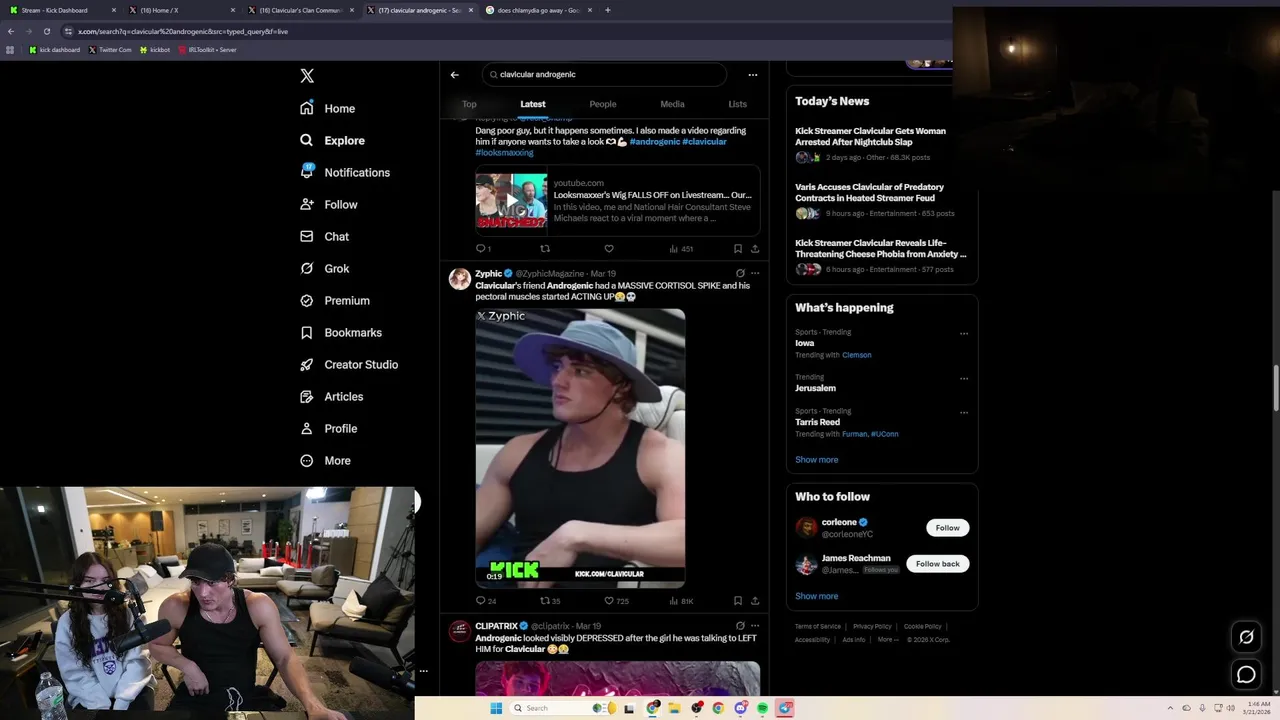
Task: Open Chat in the X sidebar
Action: pyautogui.click(x=325, y=236)
